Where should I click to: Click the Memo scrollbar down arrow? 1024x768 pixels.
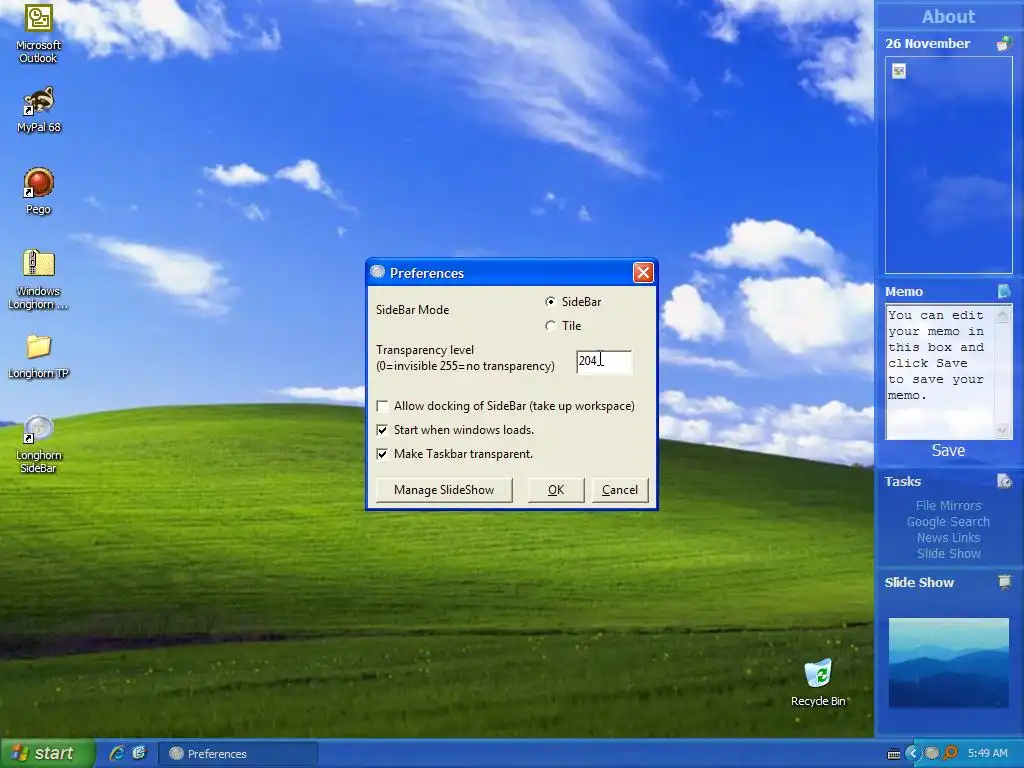[1002, 430]
